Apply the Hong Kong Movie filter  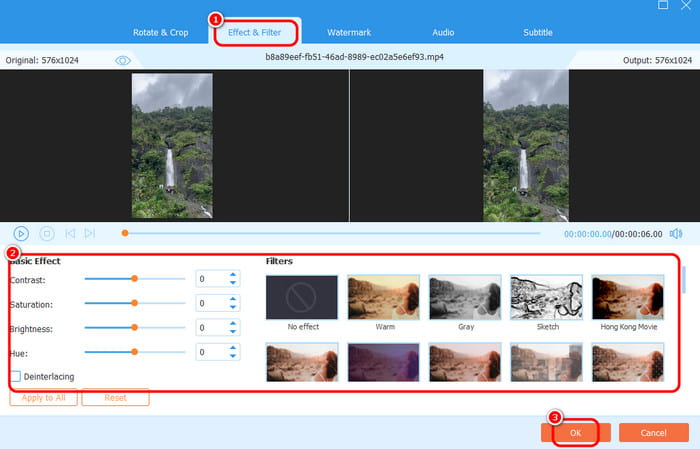(x=628, y=297)
